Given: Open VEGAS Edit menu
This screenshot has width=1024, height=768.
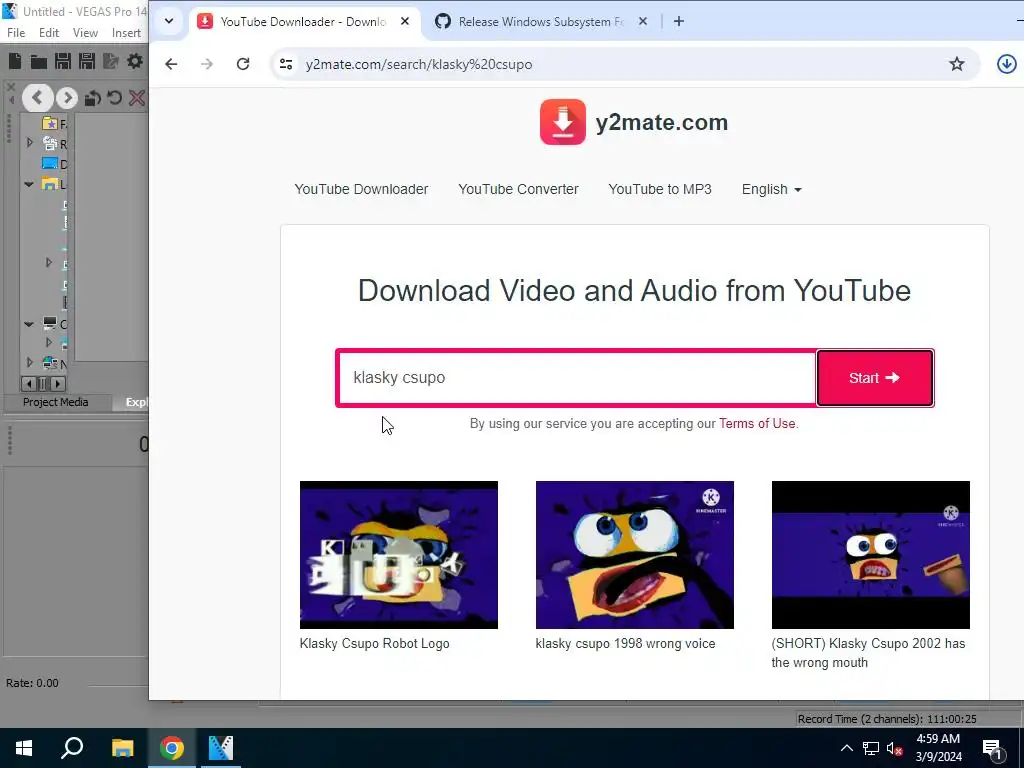Looking at the screenshot, I should [49, 33].
